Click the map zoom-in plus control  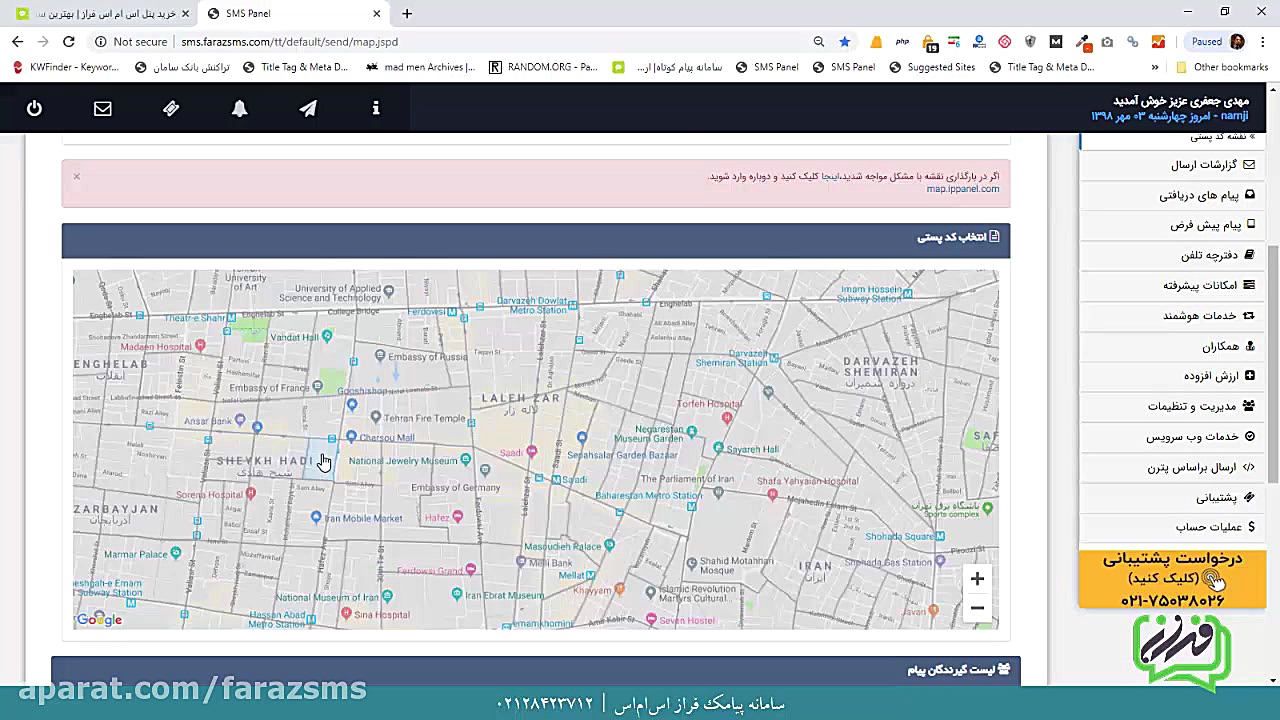coord(977,578)
